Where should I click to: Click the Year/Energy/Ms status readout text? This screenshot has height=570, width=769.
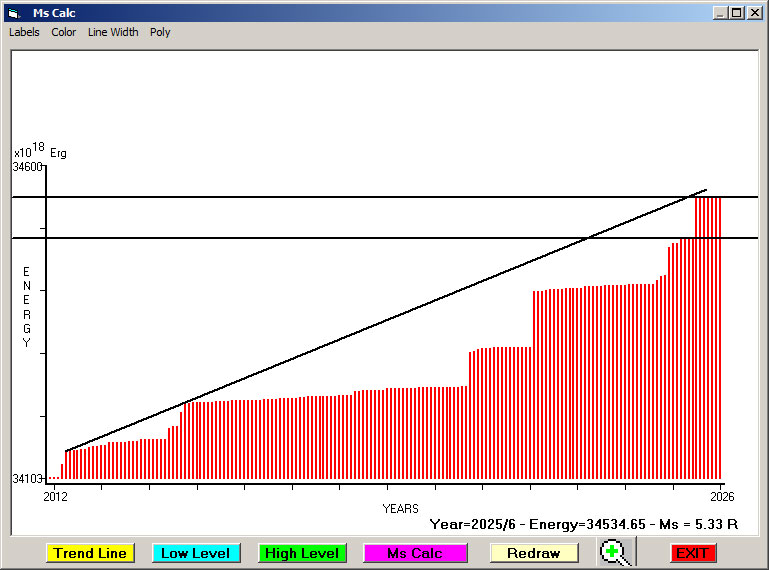583,523
